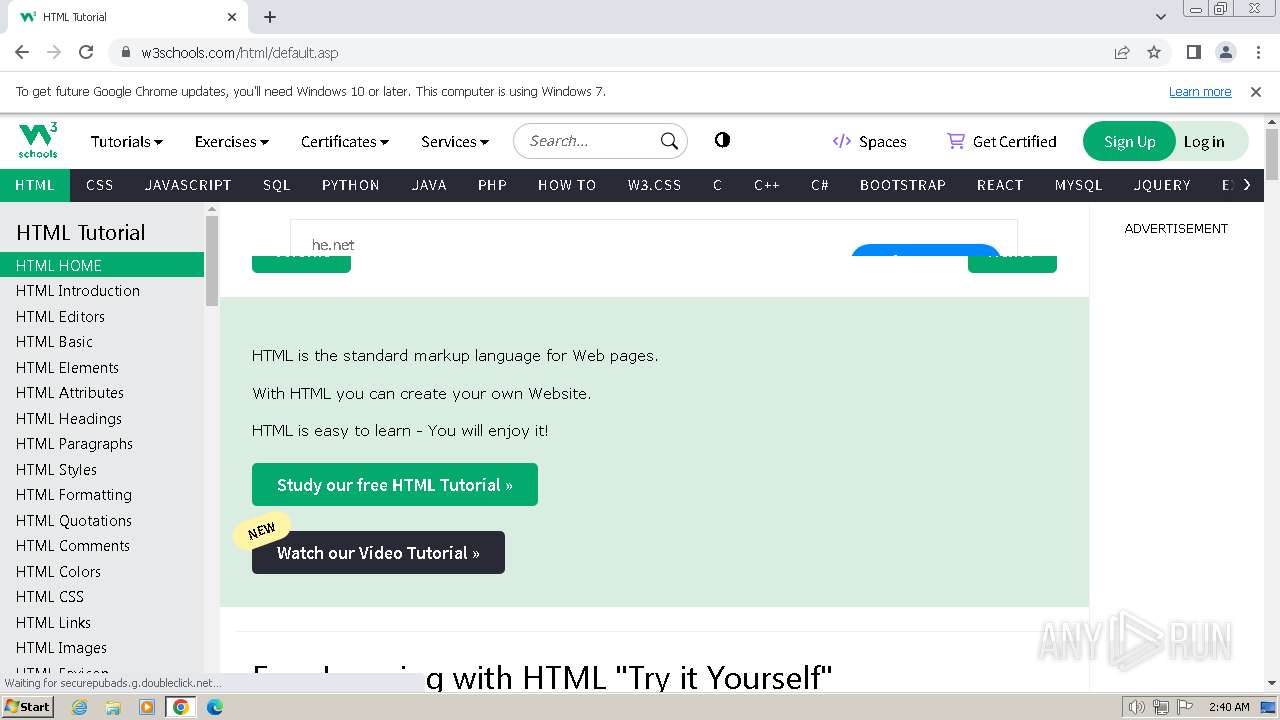
Task: Open HTML Attributes in the sidebar
Action: 102,393
